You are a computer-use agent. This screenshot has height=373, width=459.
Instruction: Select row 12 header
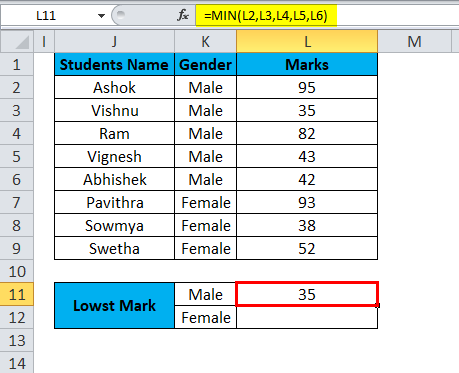17,317
